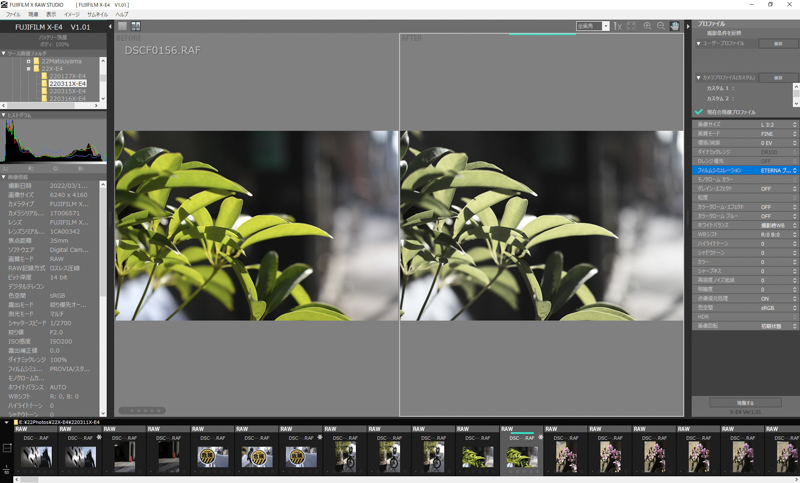Toggle the Color Chrome Effect OFF setting
Viewport: 800px width, 483px height.
[745, 207]
